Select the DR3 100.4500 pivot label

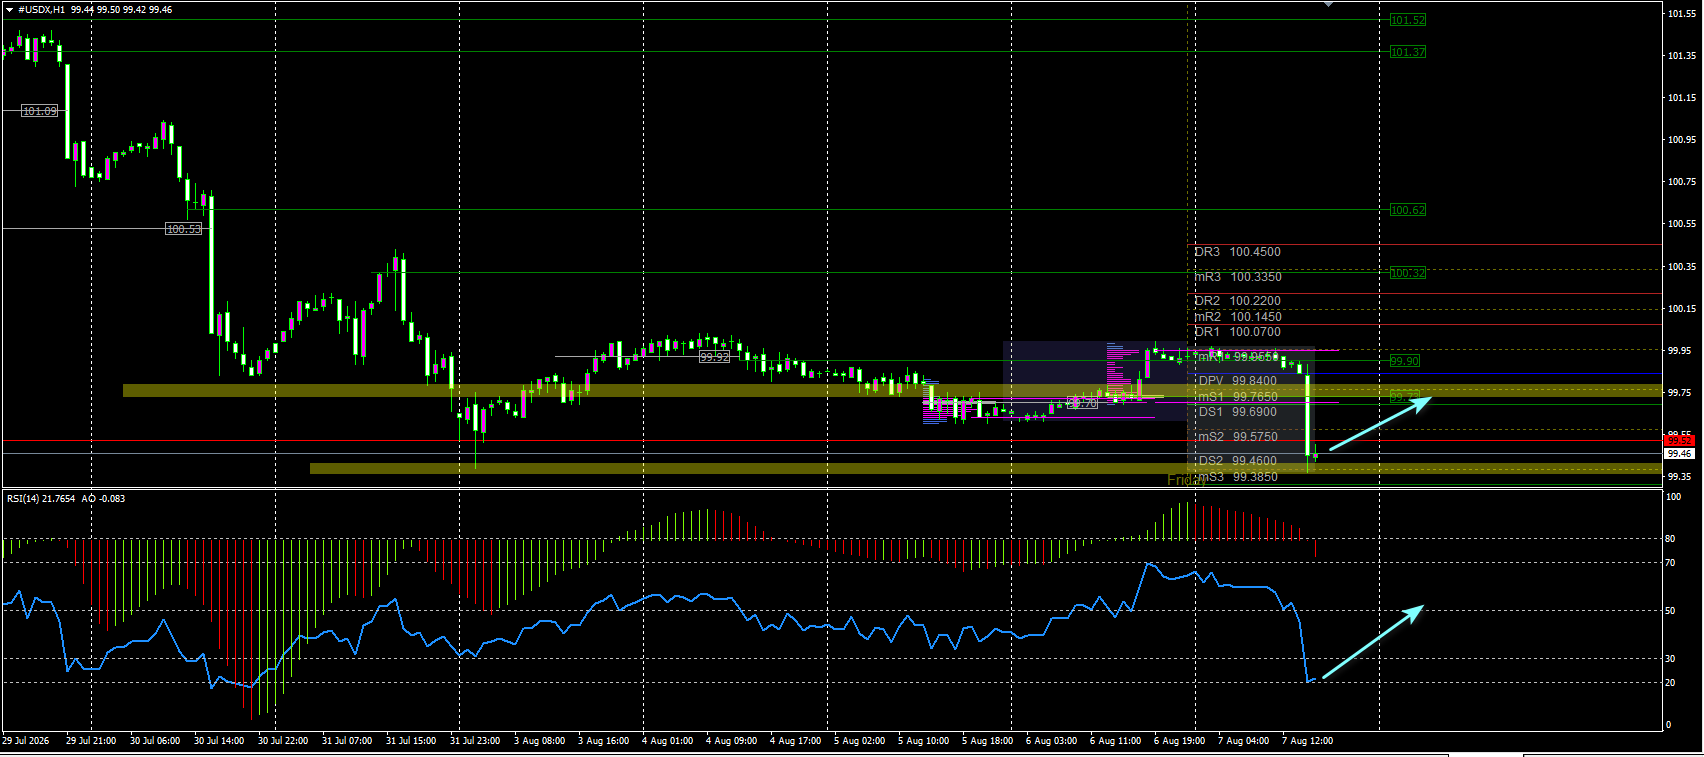(1237, 252)
